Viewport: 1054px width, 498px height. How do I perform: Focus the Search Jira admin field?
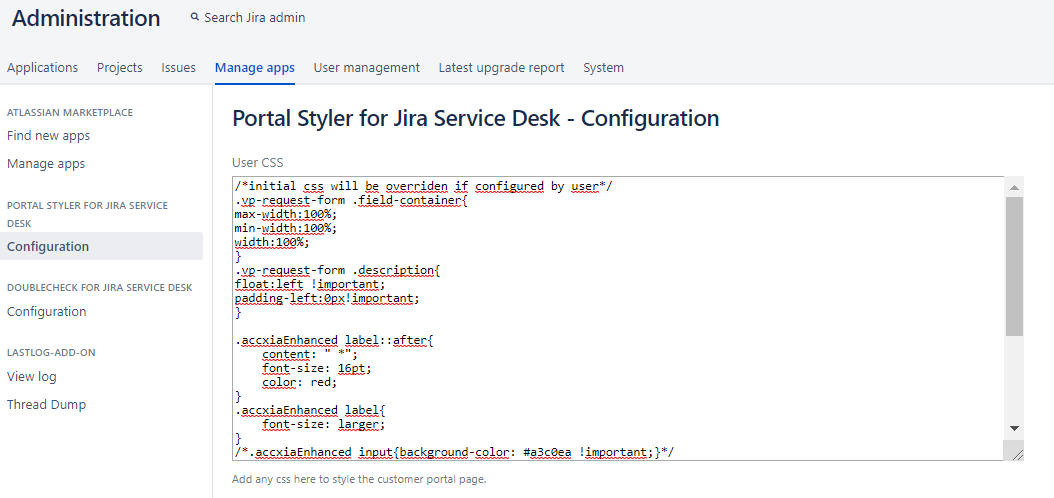point(254,17)
